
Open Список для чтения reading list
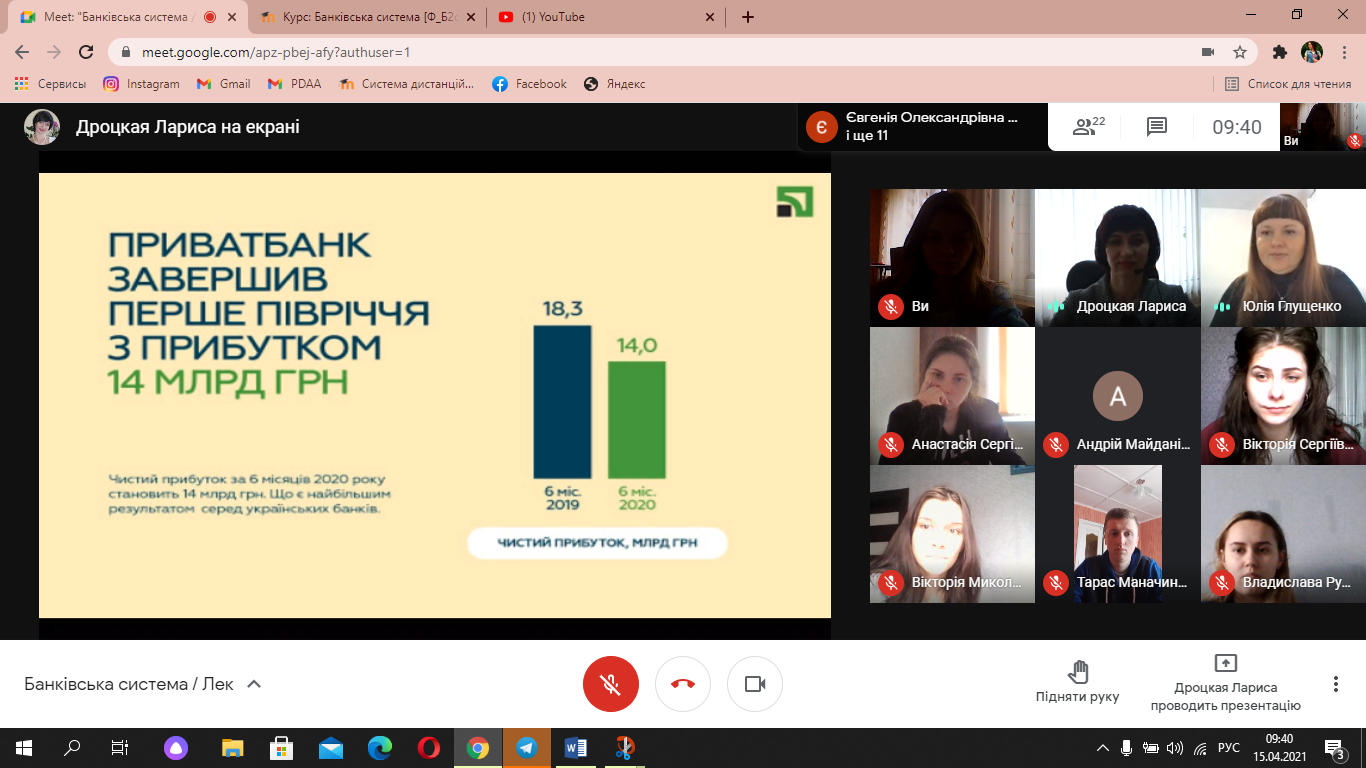point(1288,84)
